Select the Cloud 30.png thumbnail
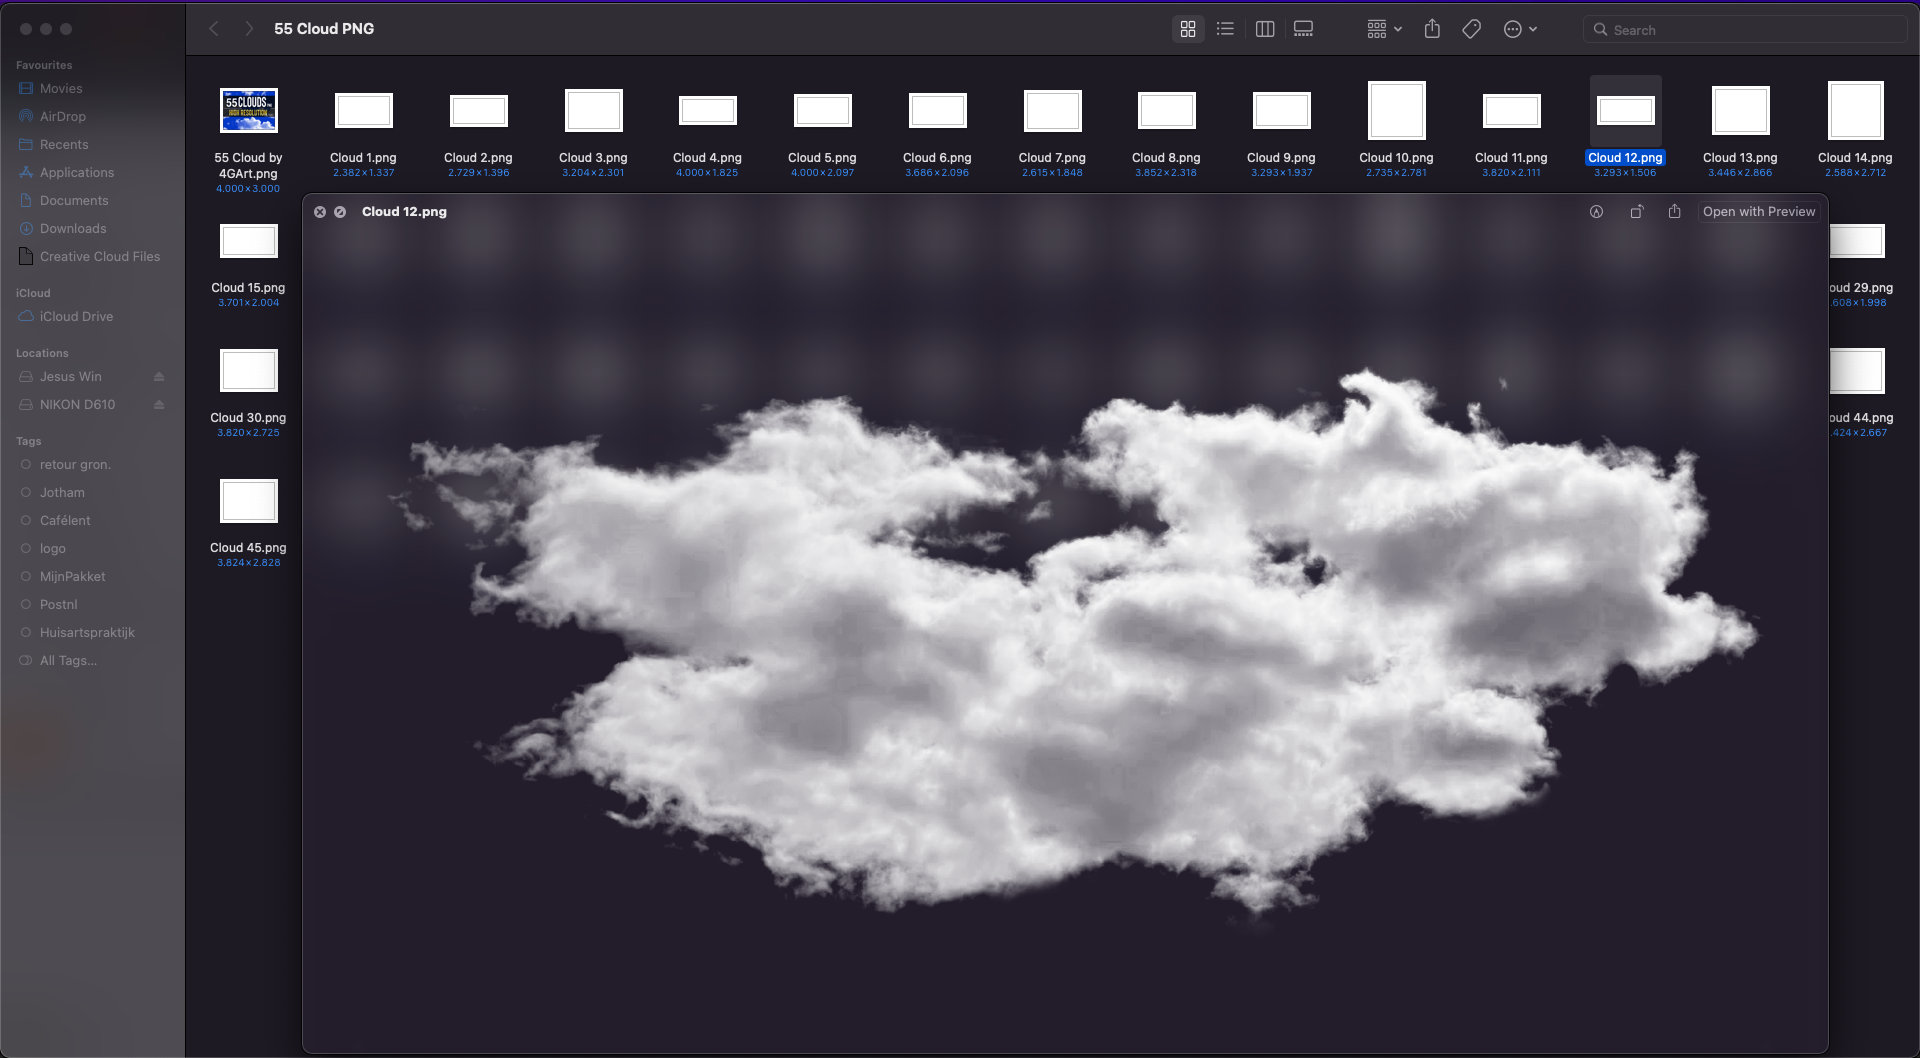Image resolution: width=1920 pixels, height=1058 pixels. pyautogui.click(x=248, y=371)
